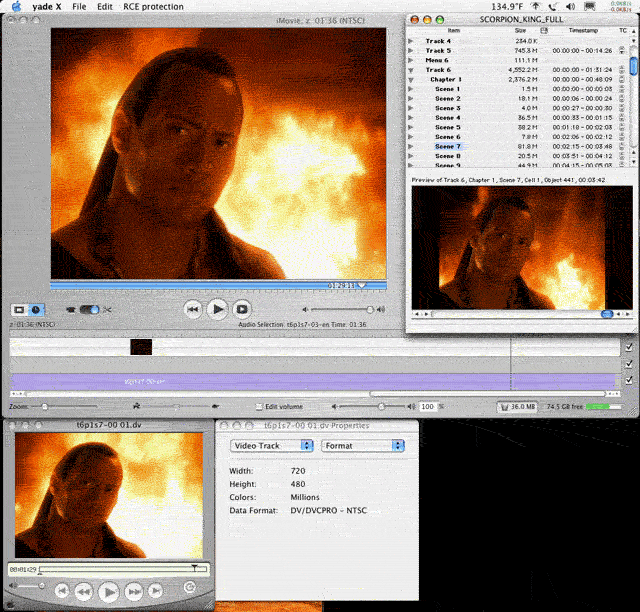This screenshot has height=612, width=640.
Task: Click the TC icon for Scene 5
Action: tap(622, 127)
